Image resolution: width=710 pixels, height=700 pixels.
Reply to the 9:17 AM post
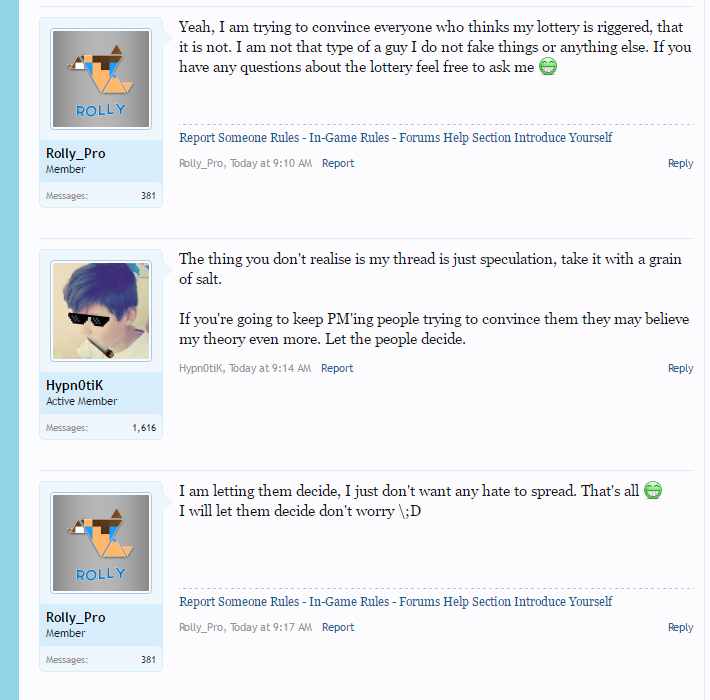(x=680, y=627)
